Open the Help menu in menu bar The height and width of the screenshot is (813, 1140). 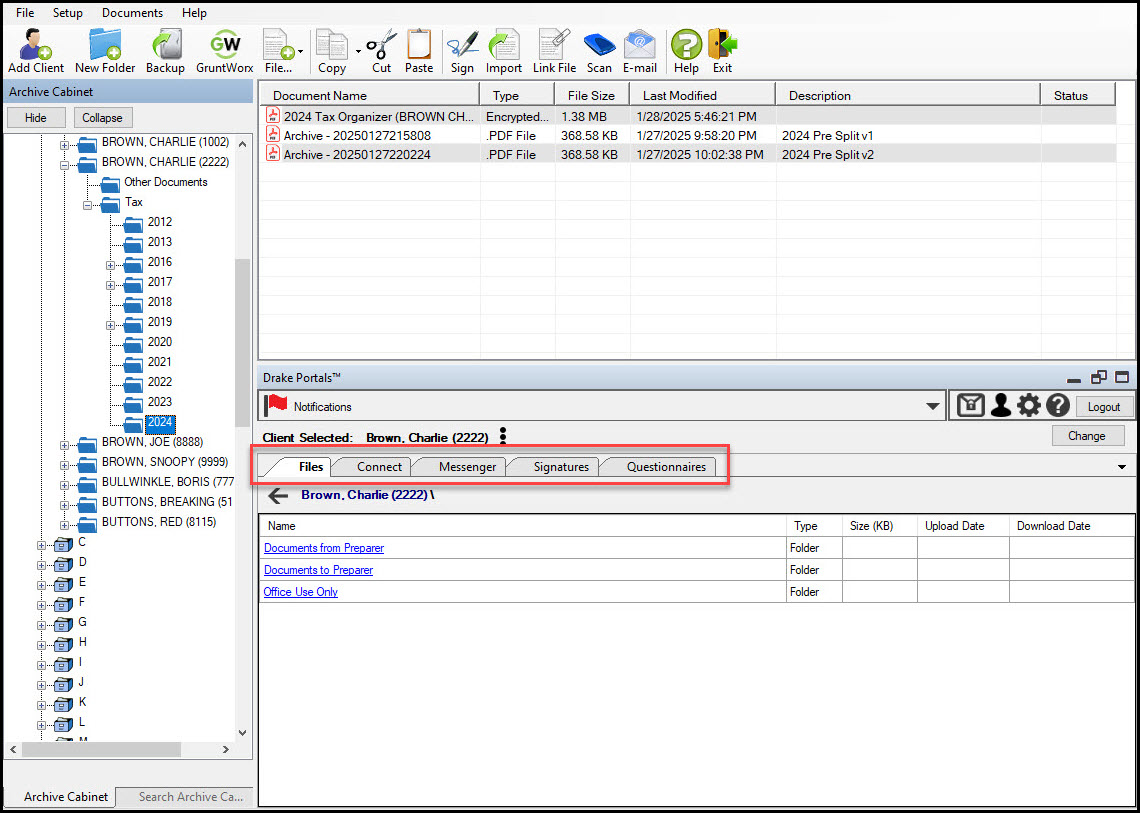coord(194,13)
